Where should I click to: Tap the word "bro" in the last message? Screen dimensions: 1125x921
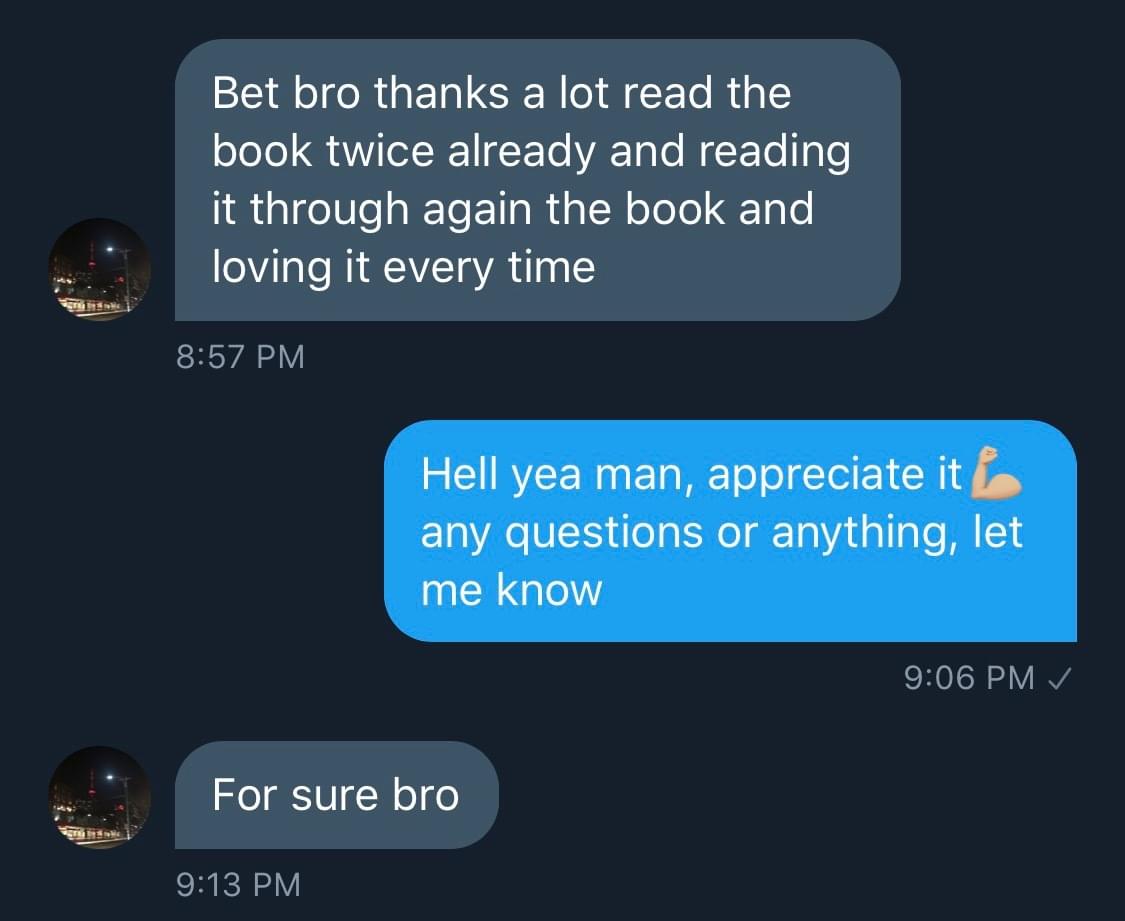tap(425, 795)
